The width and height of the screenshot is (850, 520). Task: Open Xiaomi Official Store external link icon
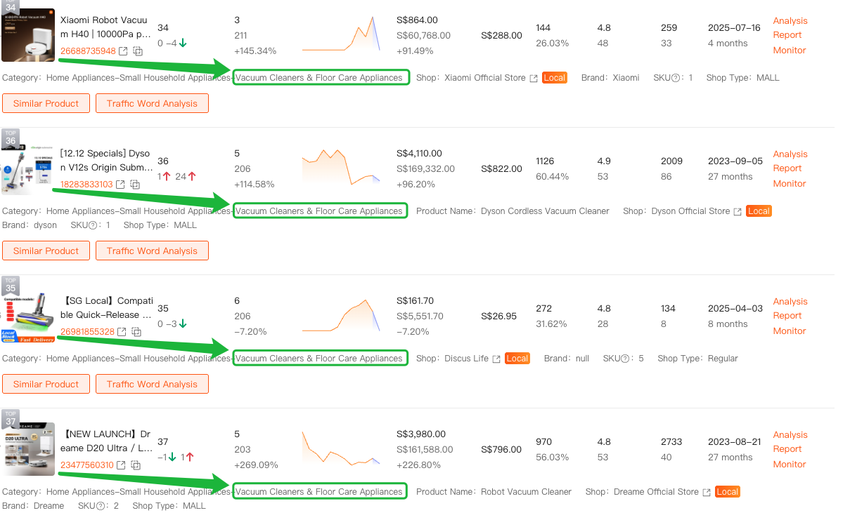click(x=533, y=78)
